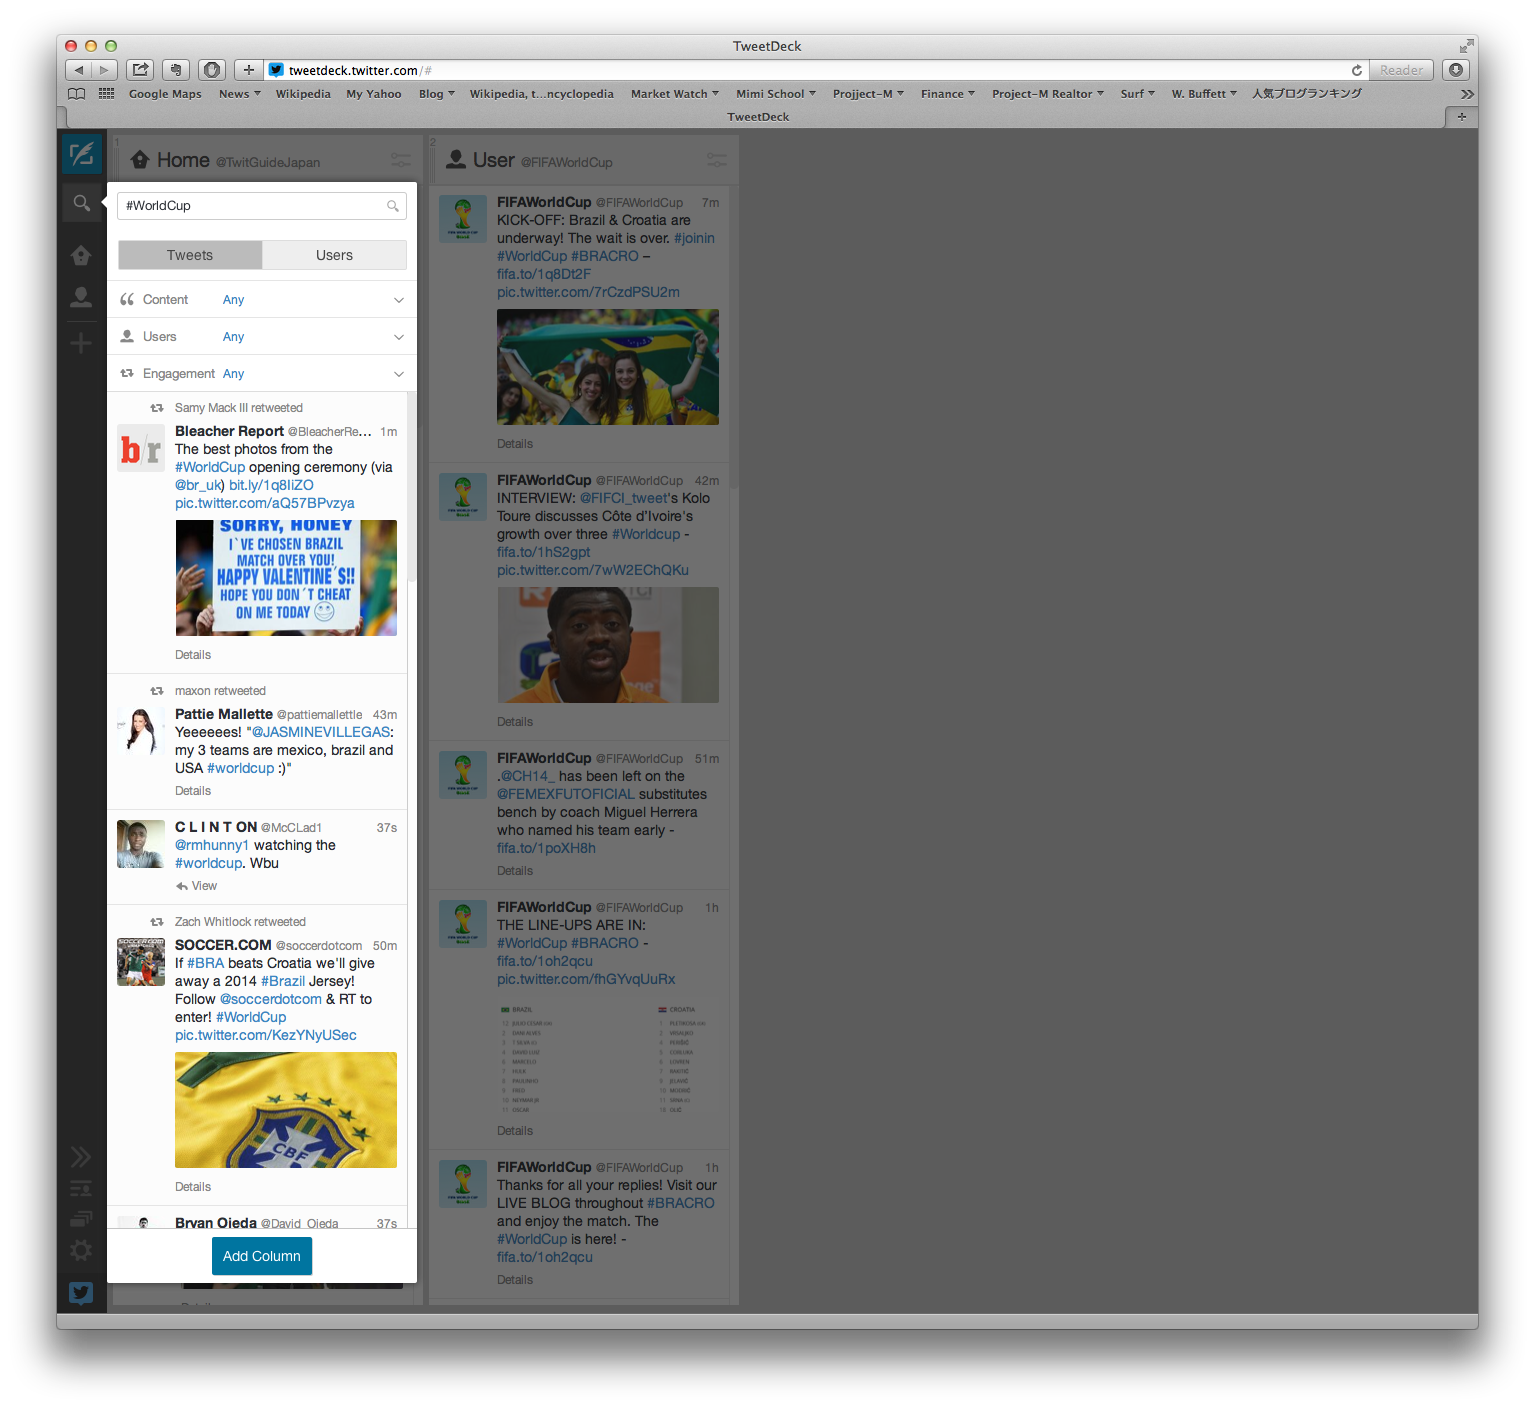This screenshot has height=1408, width=1535.
Task: Select the User column icon in sidebar
Action: pyautogui.click(x=81, y=297)
